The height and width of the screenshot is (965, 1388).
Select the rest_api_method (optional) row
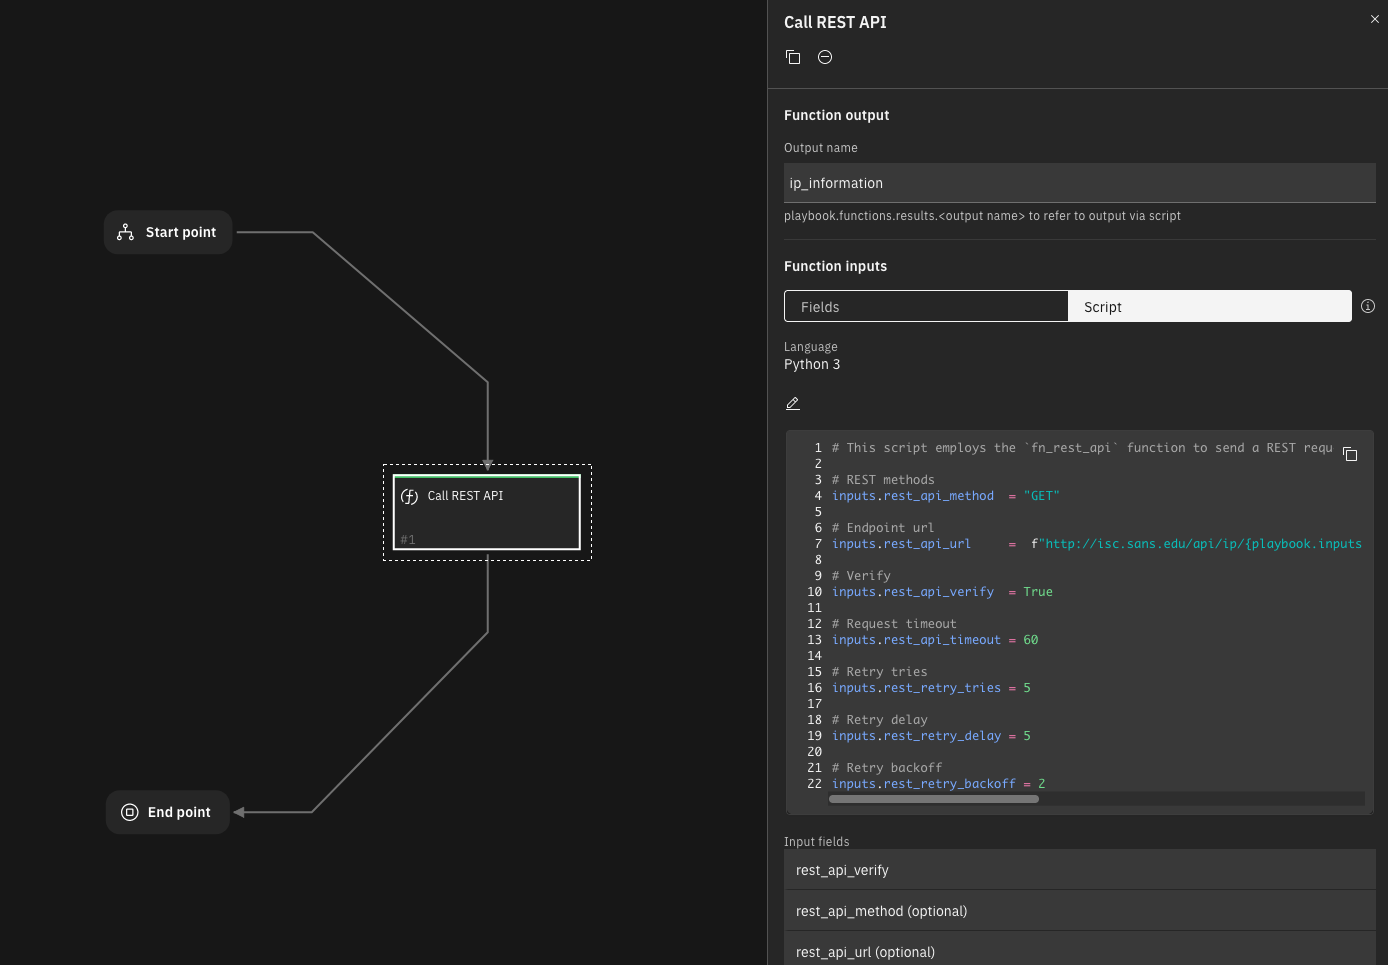[x=1079, y=911]
